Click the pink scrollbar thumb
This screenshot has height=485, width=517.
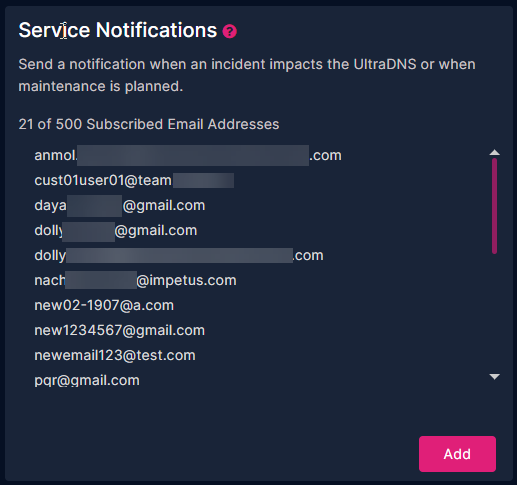[494, 206]
